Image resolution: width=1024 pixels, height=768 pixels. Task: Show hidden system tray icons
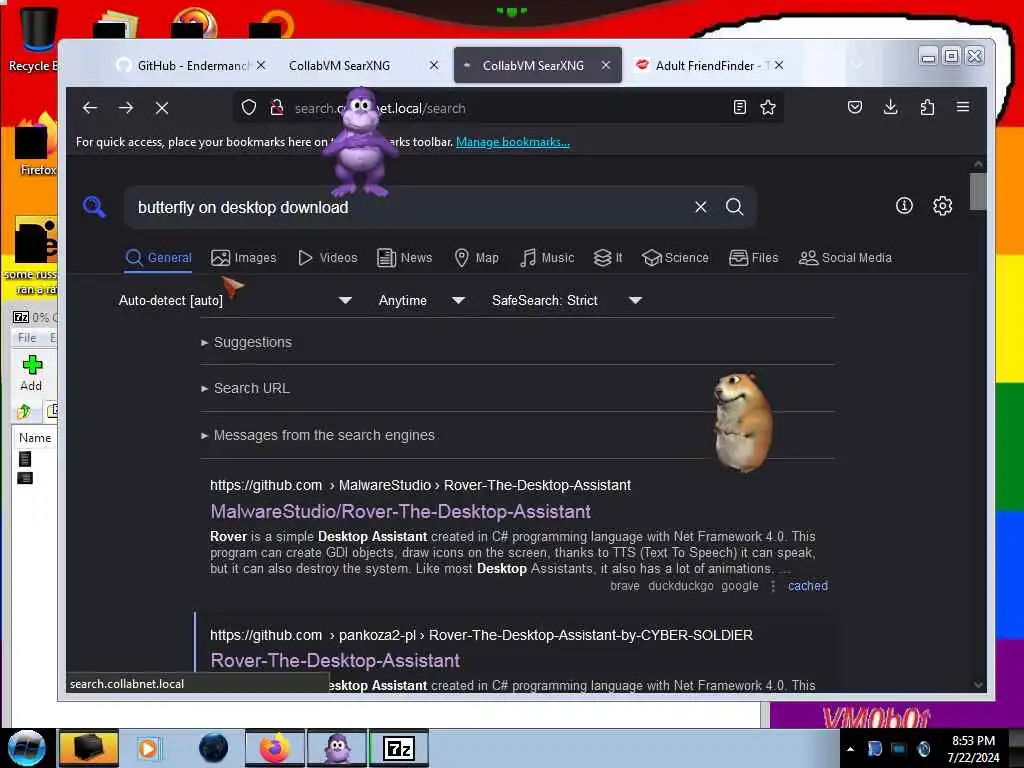point(850,749)
